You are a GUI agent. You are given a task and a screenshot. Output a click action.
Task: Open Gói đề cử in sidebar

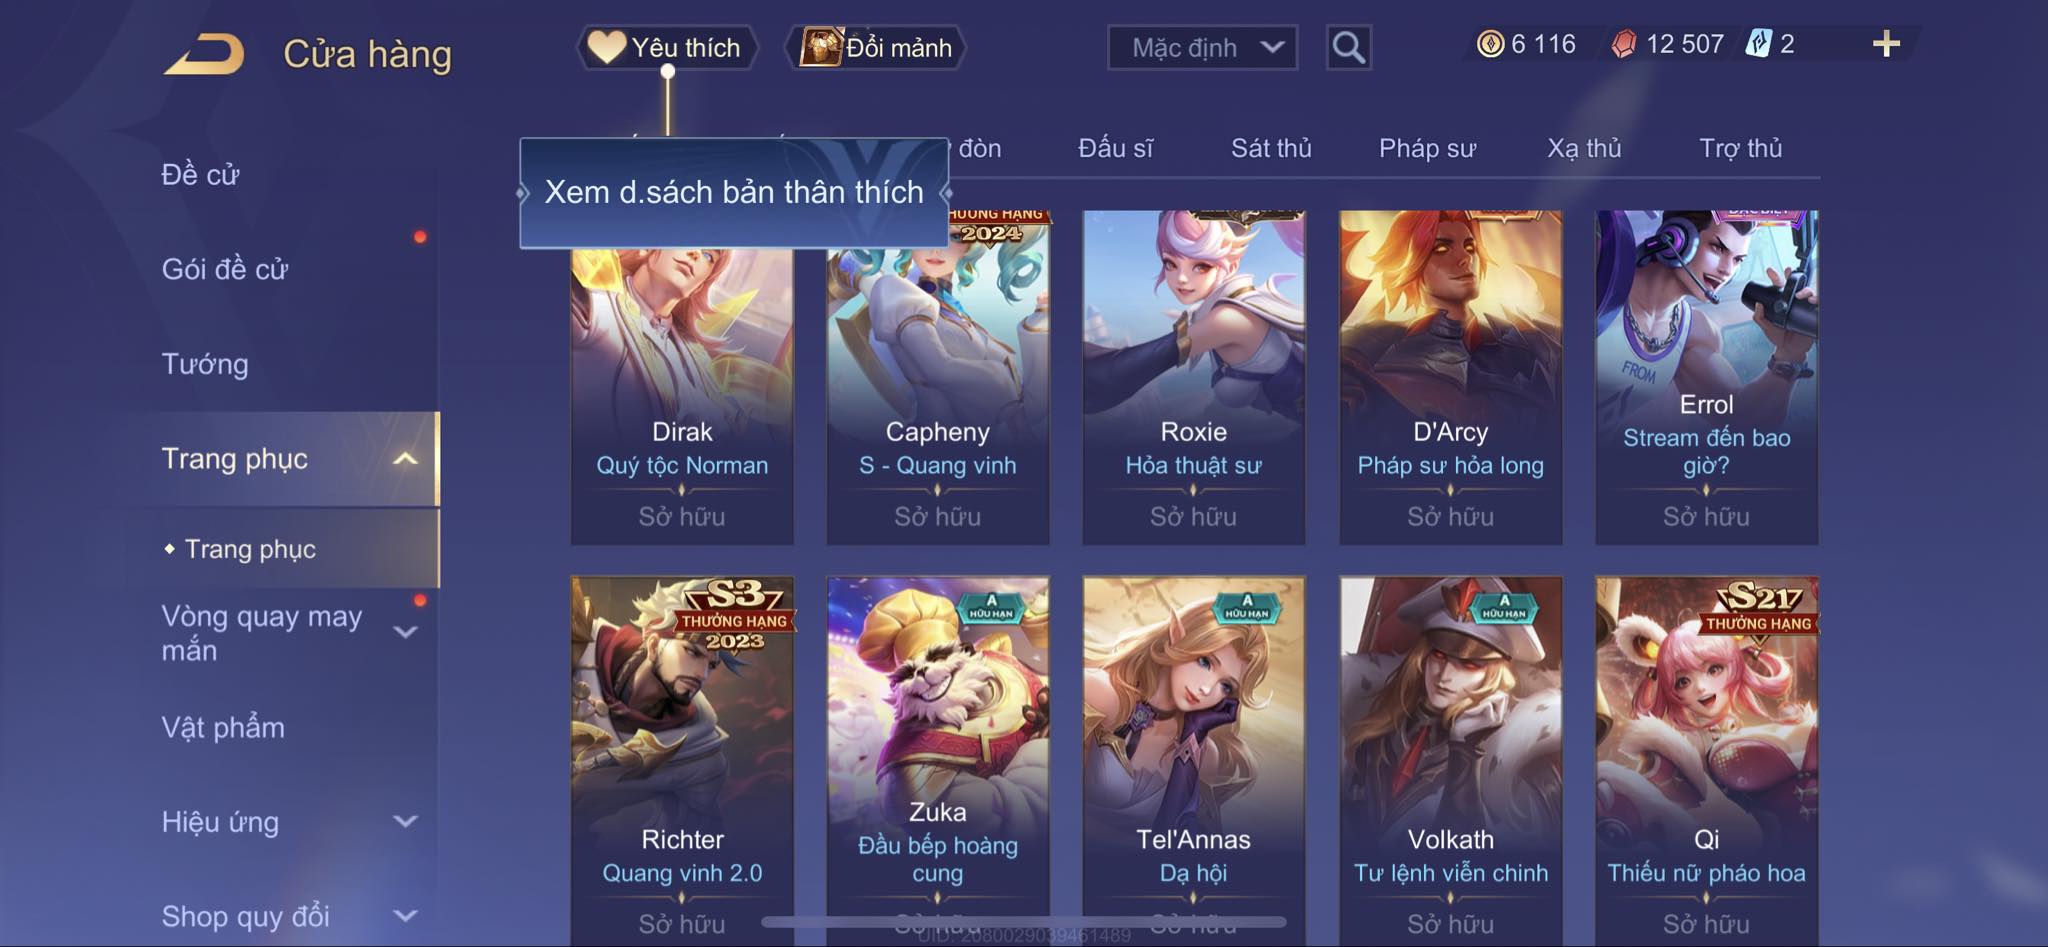pyautogui.click(x=225, y=269)
